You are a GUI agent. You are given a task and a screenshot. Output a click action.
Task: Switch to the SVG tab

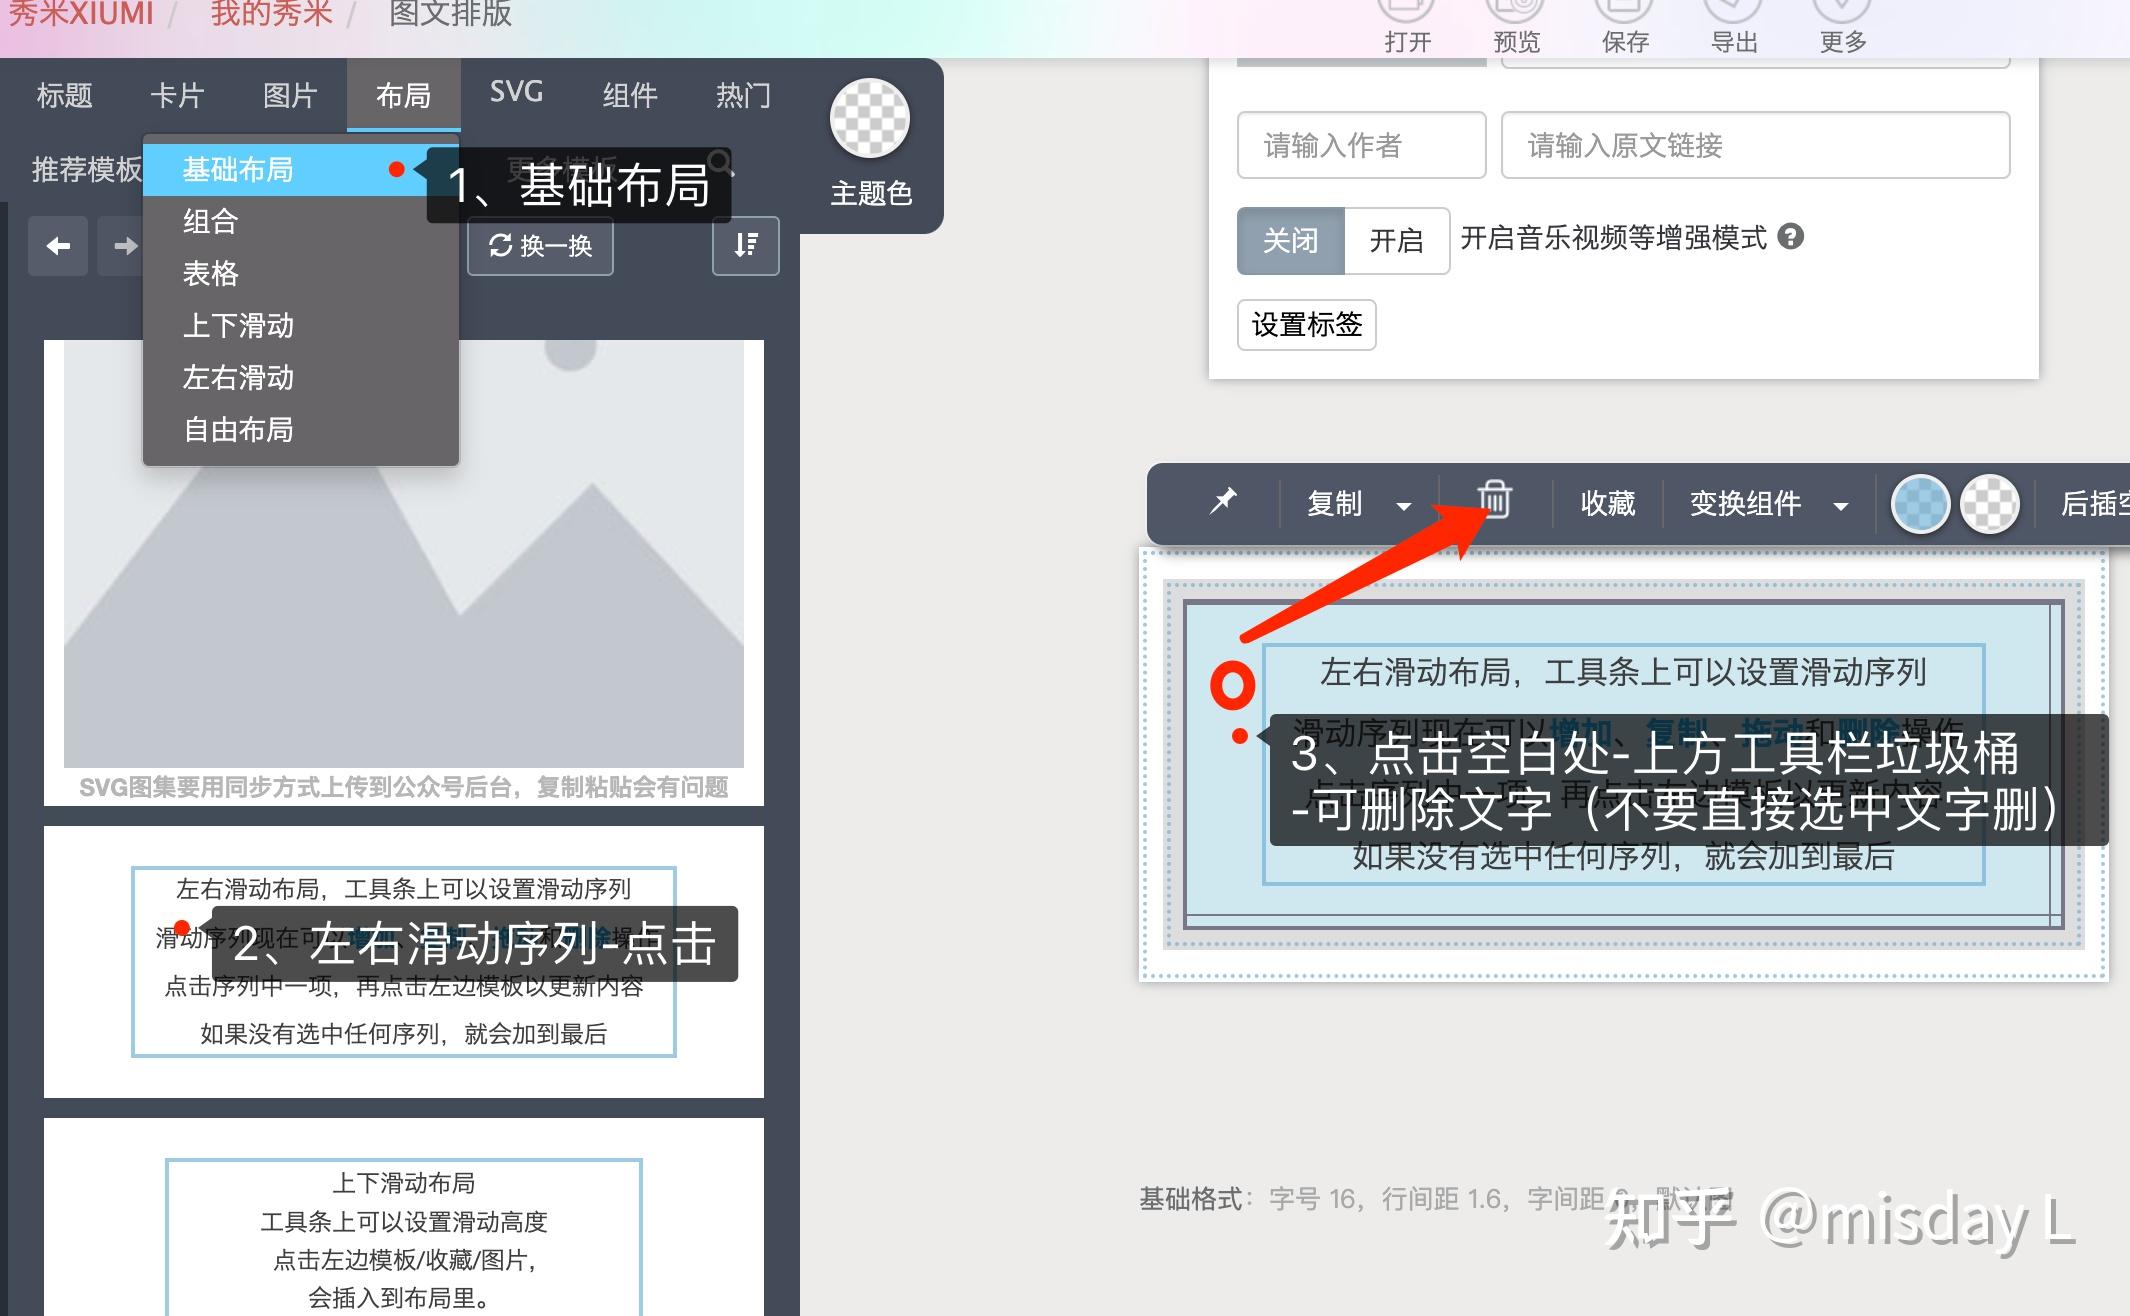[x=516, y=93]
